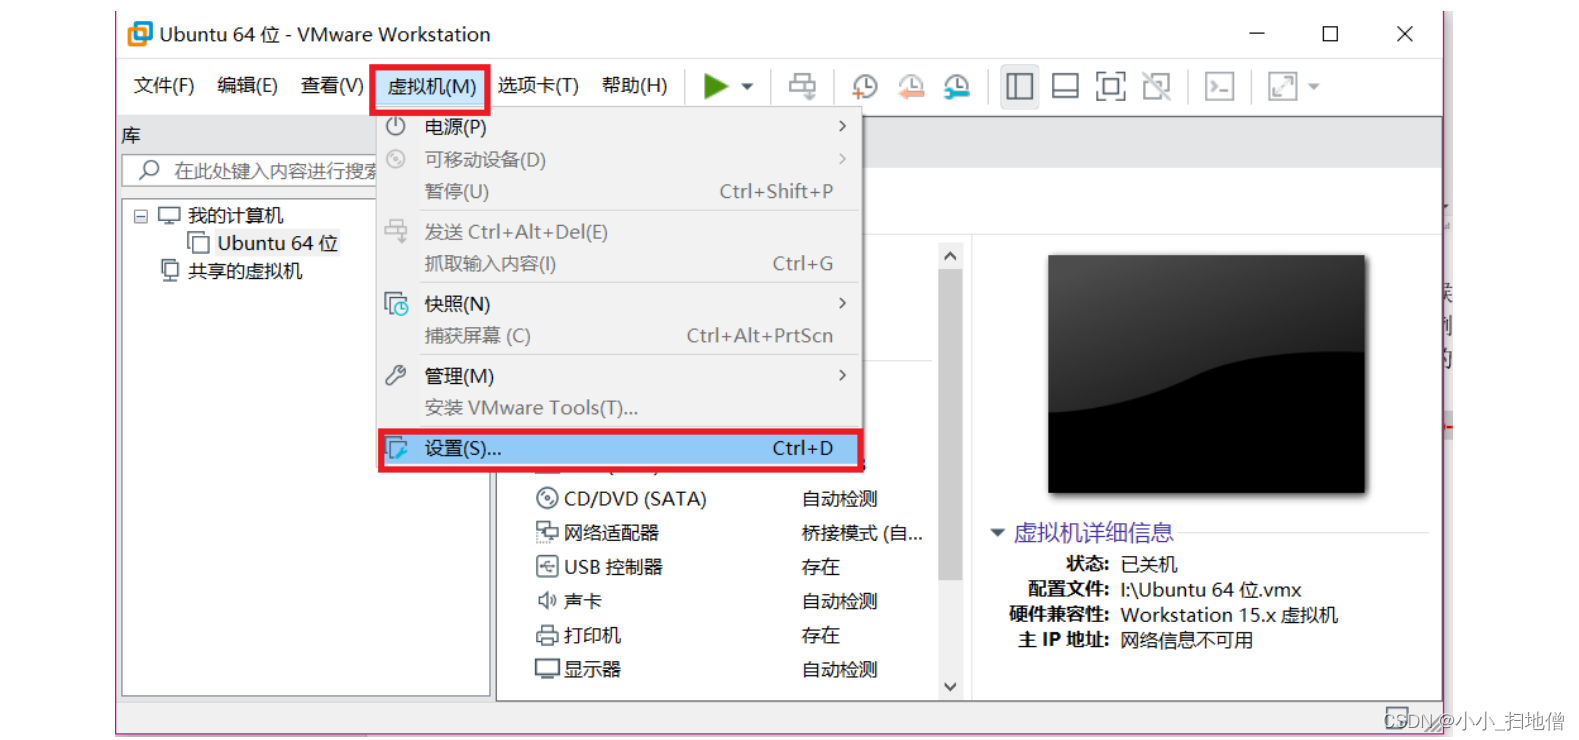Click the USB controller device icon
The height and width of the screenshot is (740, 1579).
547,566
